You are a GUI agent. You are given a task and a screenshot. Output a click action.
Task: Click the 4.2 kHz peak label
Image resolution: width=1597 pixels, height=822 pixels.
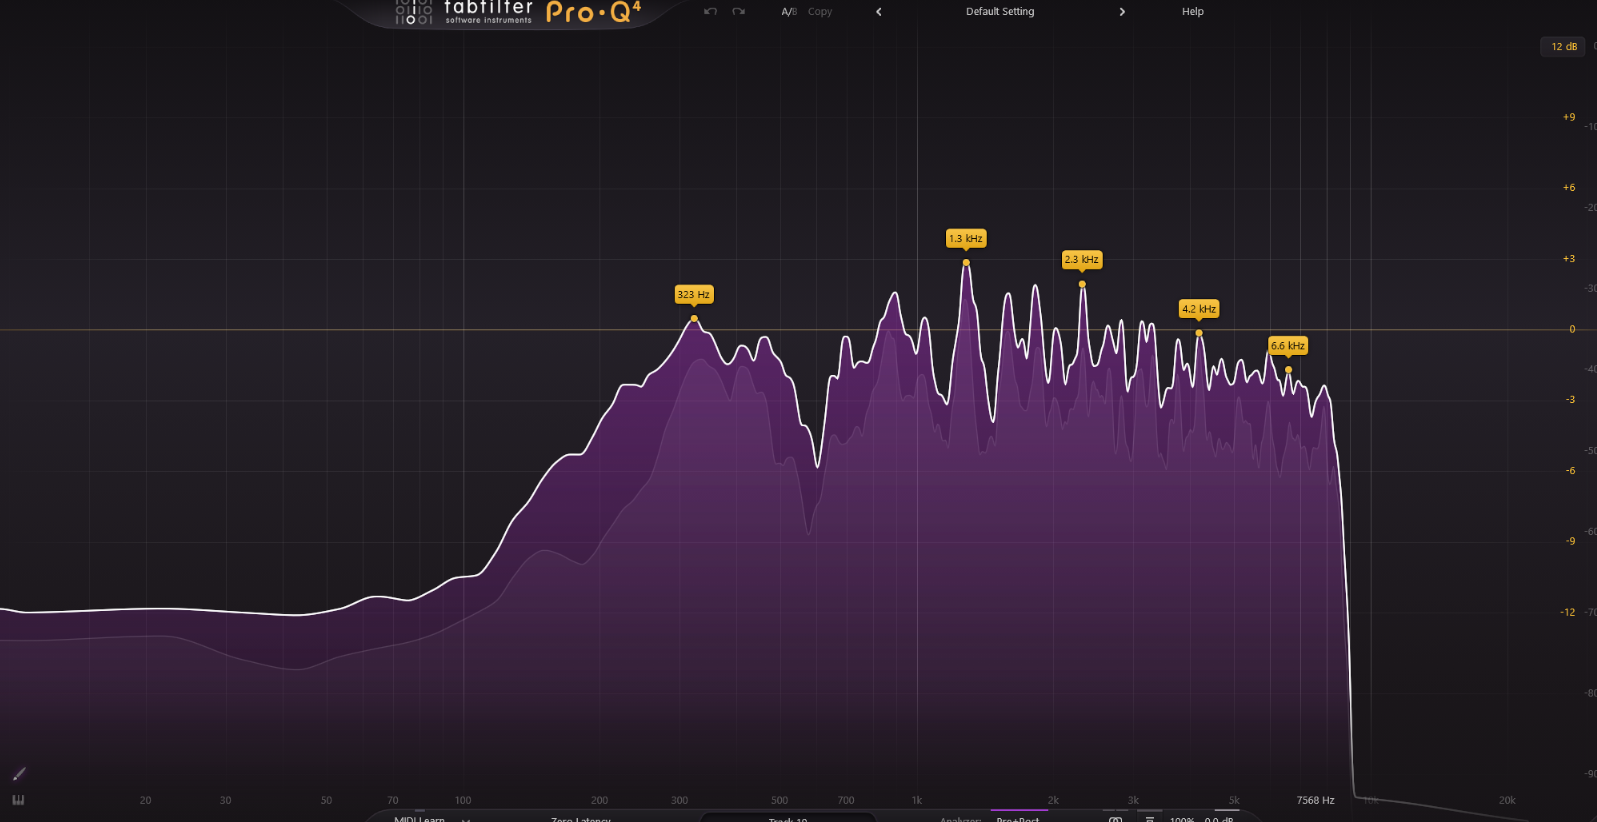(x=1199, y=309)
